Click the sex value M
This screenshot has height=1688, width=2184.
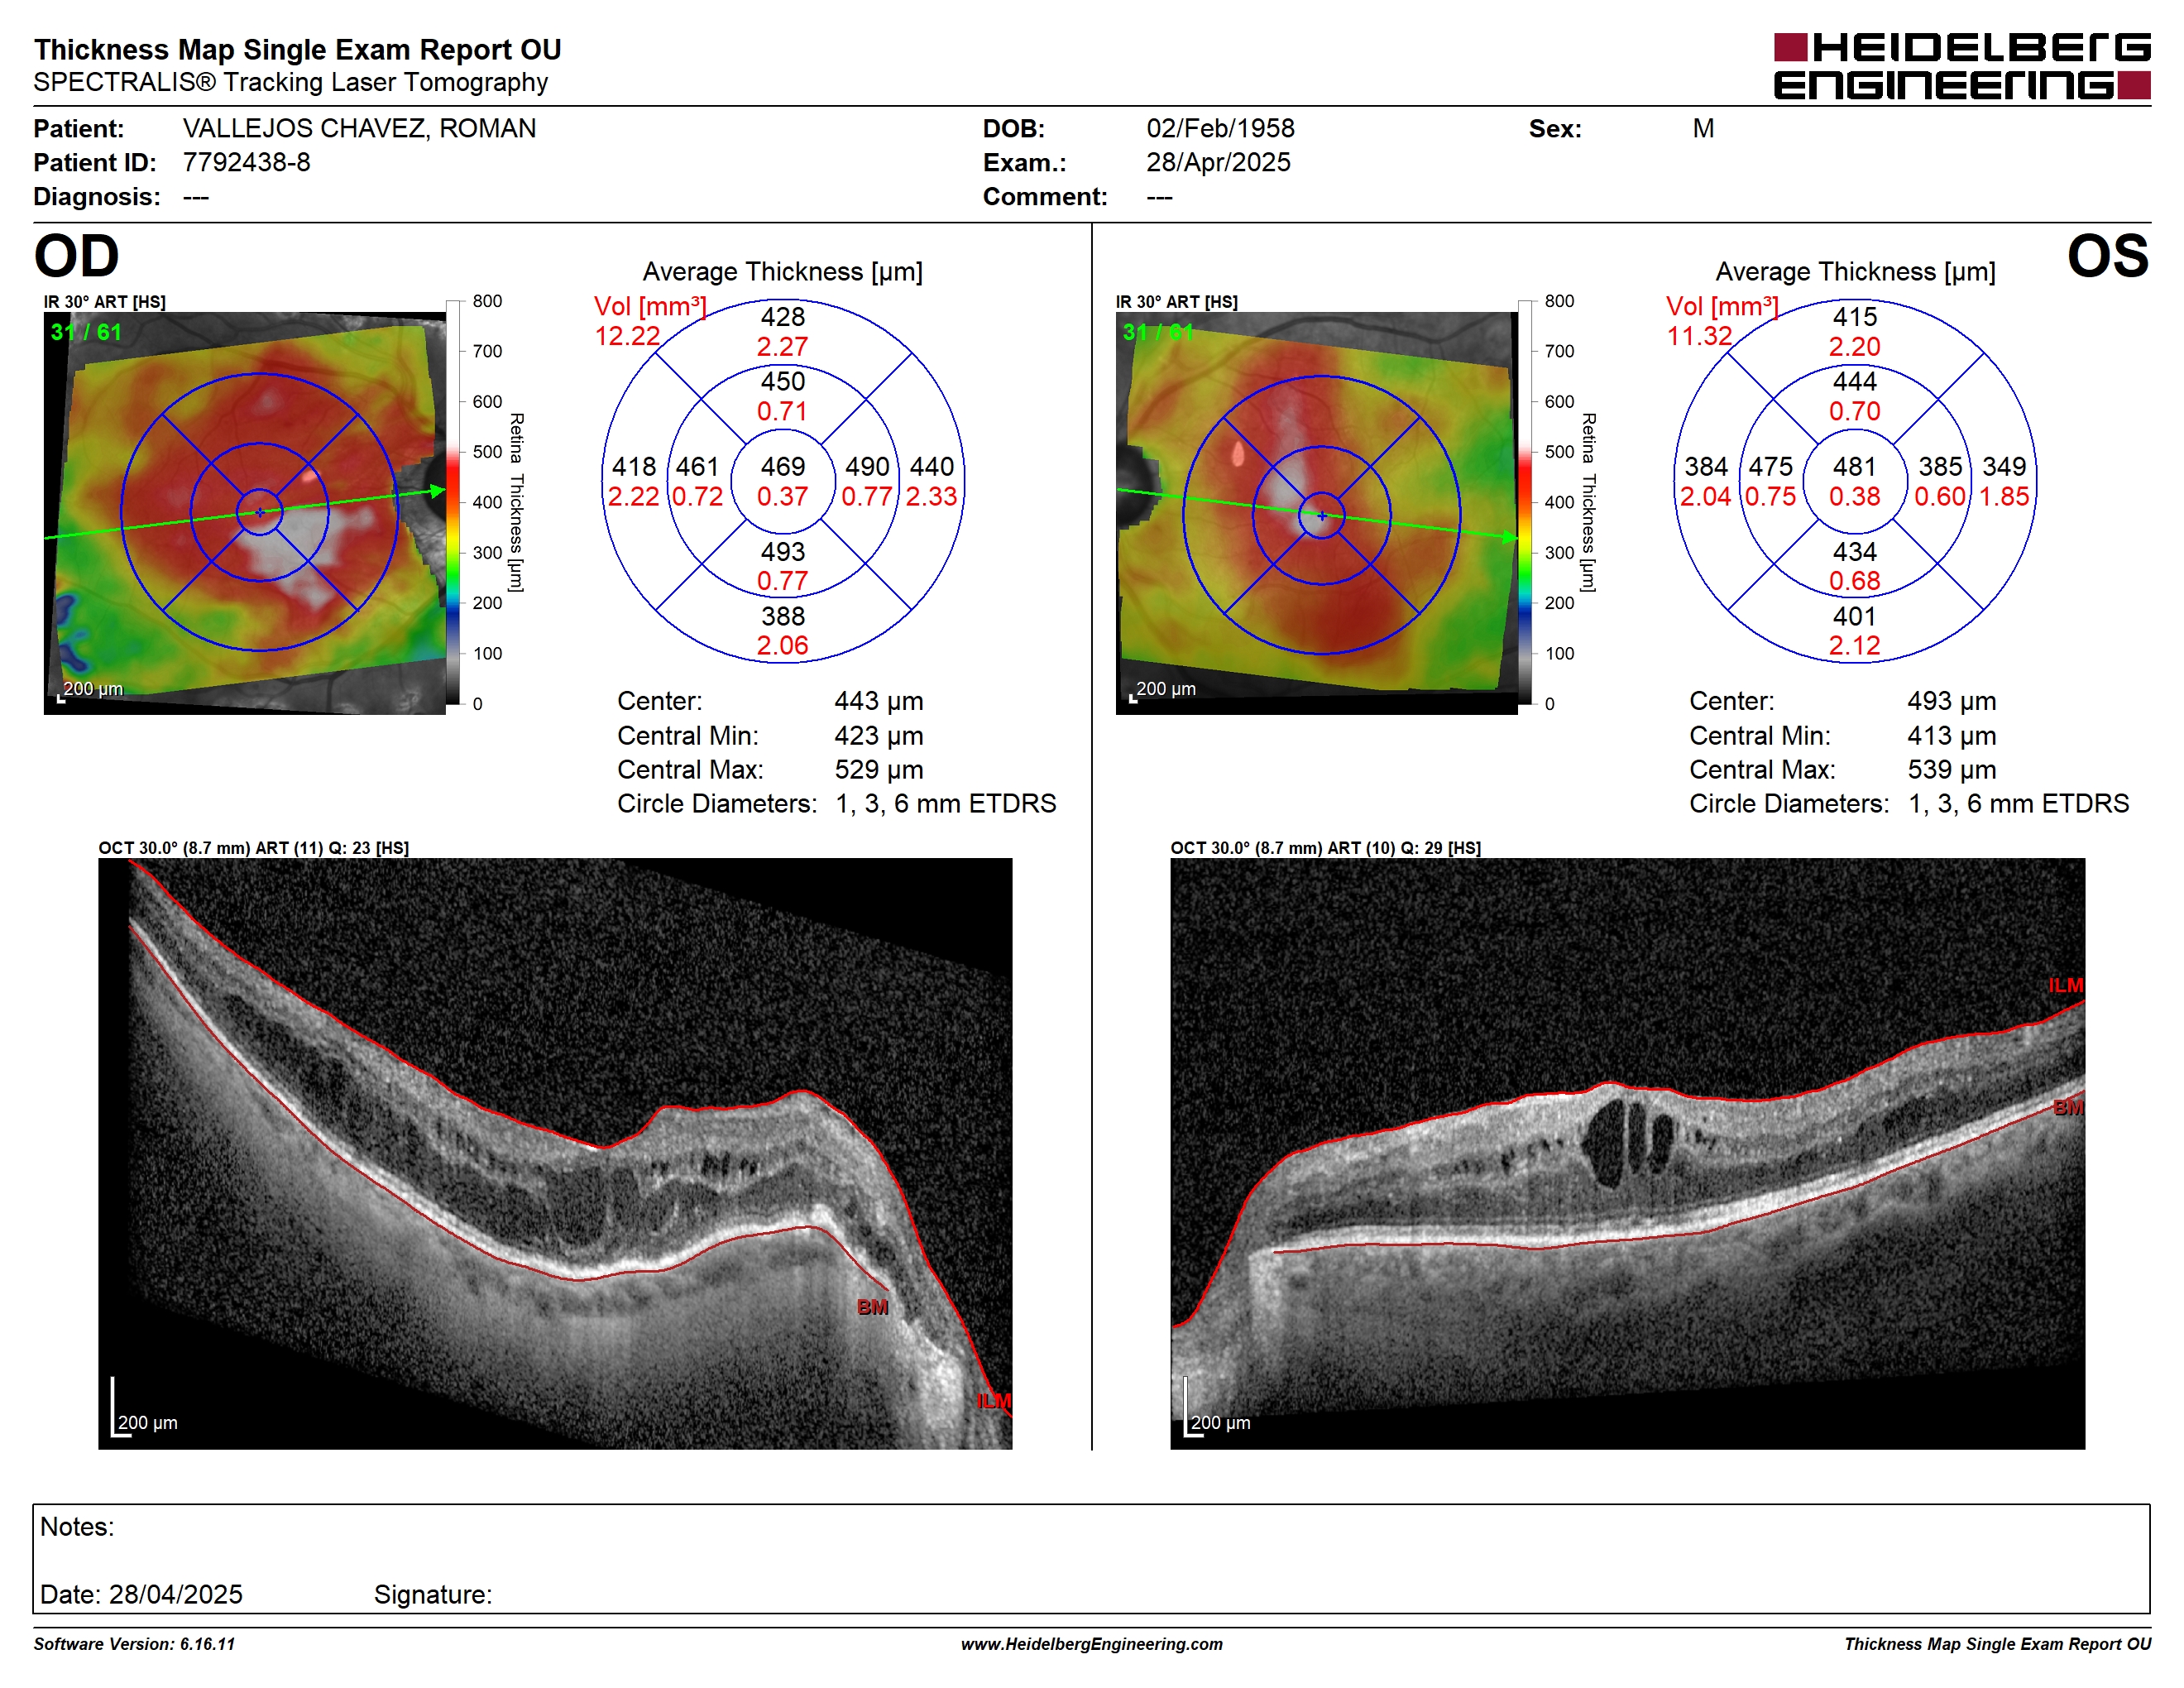[x=1703, y=129]
